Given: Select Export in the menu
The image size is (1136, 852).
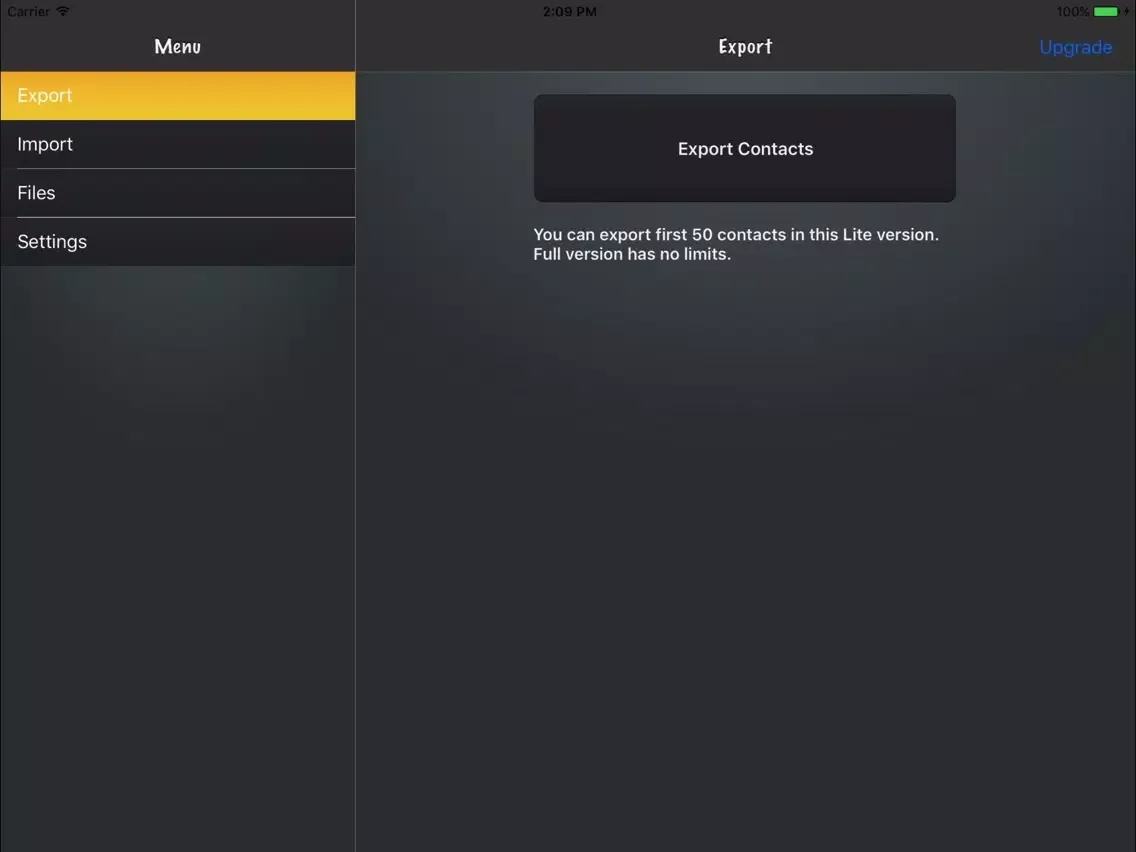Looking at the screenshot, I should [x=178, y=96].
